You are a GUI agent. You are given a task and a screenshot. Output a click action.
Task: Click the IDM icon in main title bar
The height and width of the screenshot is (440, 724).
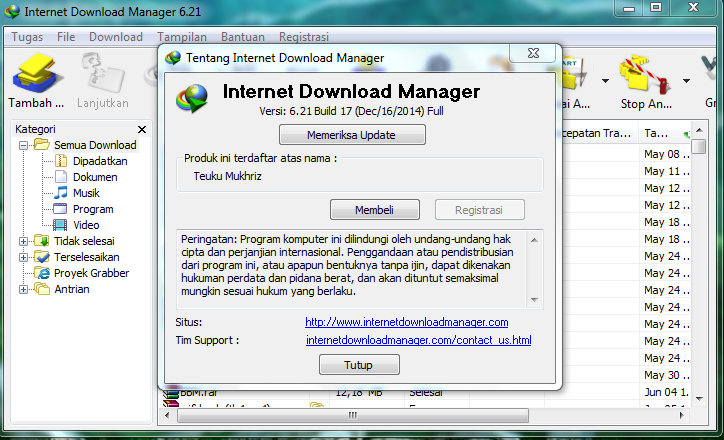coord(11,11)
